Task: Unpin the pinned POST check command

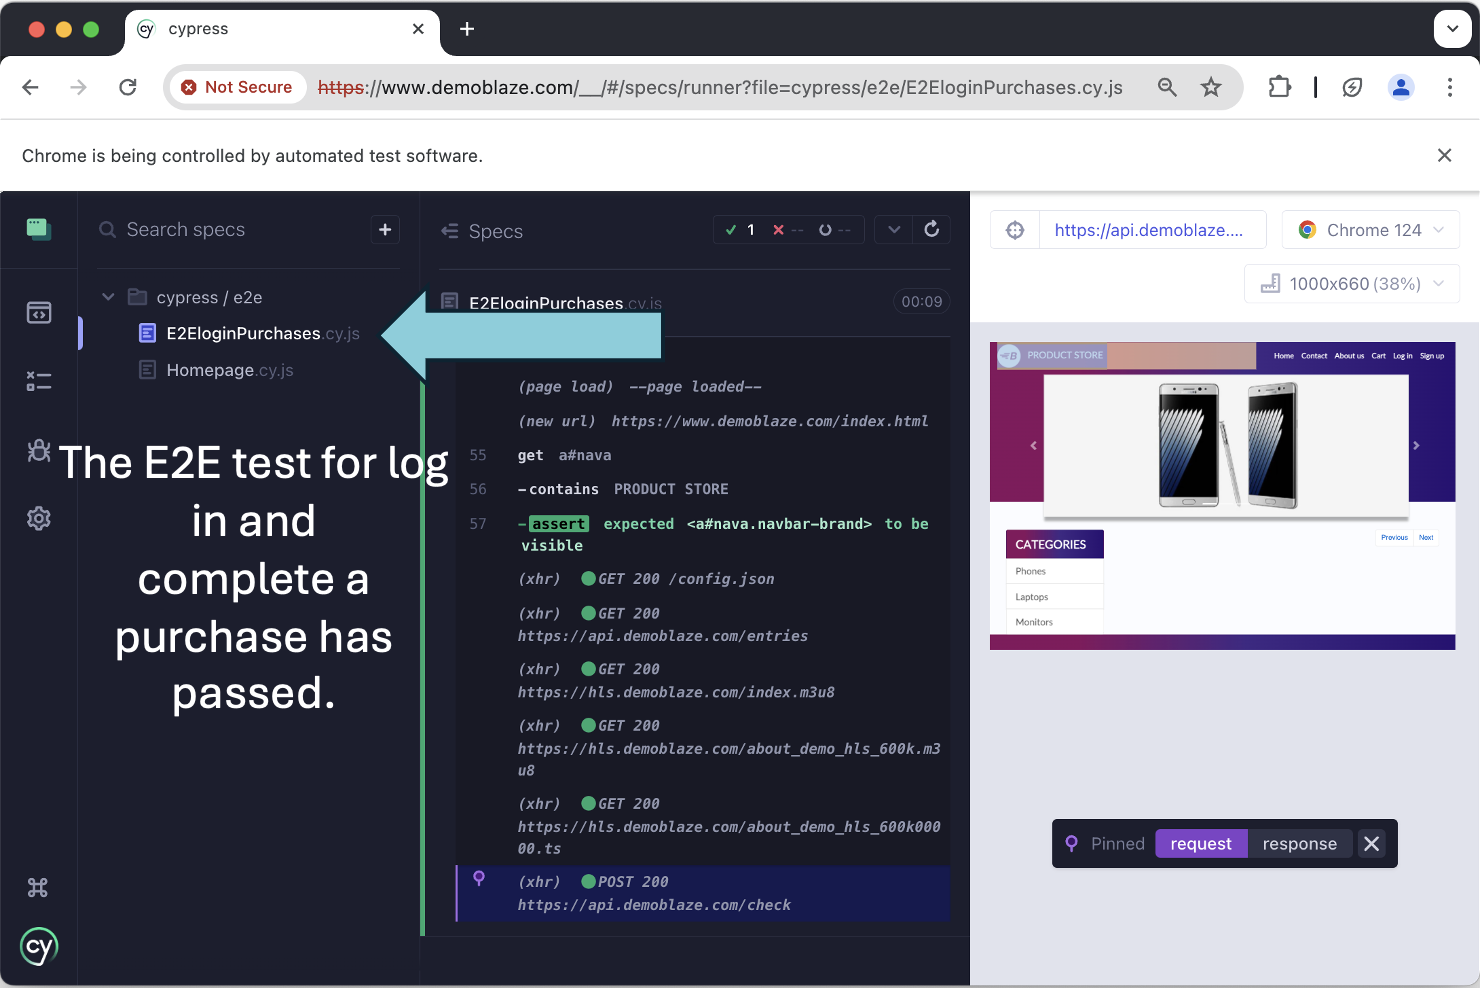Action: (x=1372, y=843)
